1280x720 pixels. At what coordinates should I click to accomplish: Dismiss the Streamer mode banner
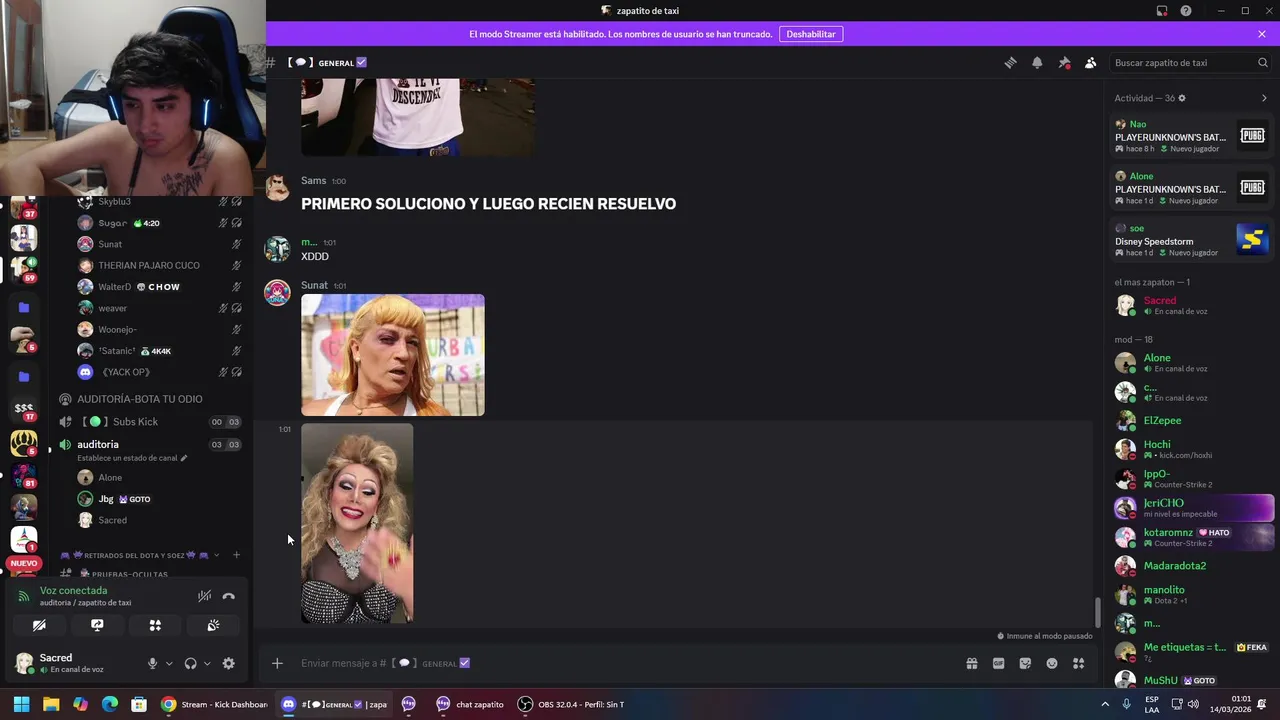1262,34
